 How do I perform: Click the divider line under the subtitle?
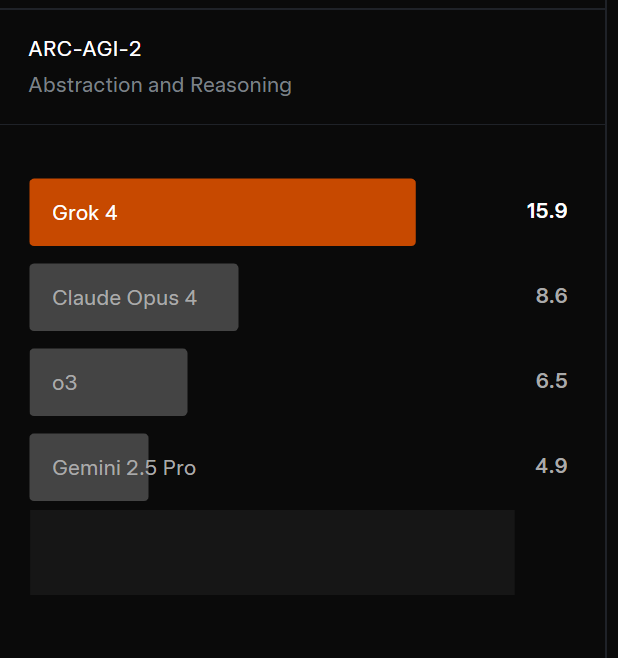[x=302, y=124]
